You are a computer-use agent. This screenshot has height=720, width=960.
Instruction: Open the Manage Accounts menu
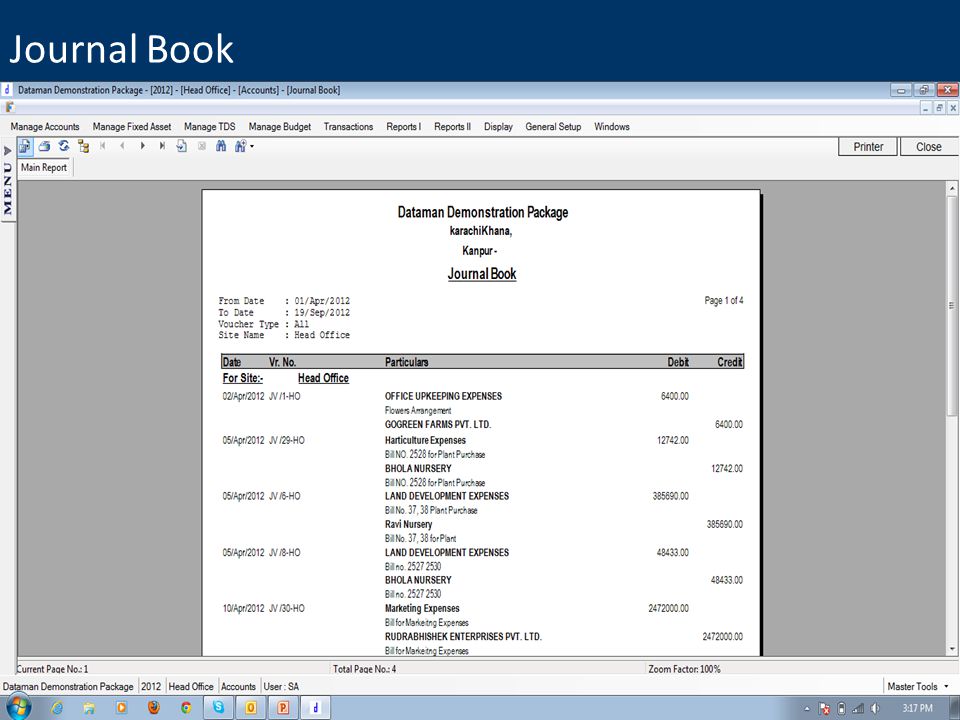coord(45,127)
